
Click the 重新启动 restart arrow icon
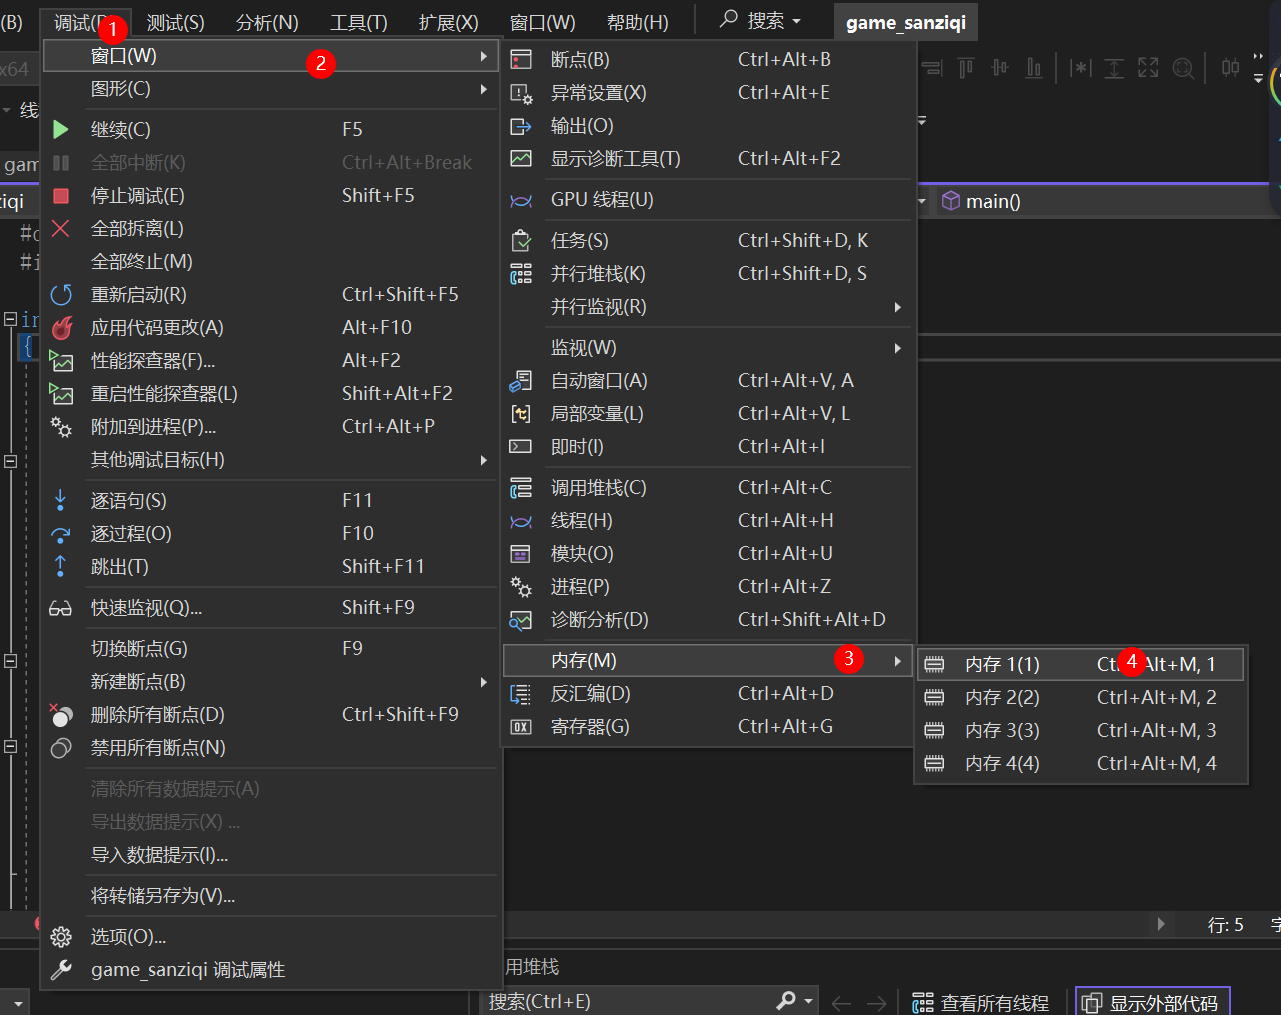(61, 295)
